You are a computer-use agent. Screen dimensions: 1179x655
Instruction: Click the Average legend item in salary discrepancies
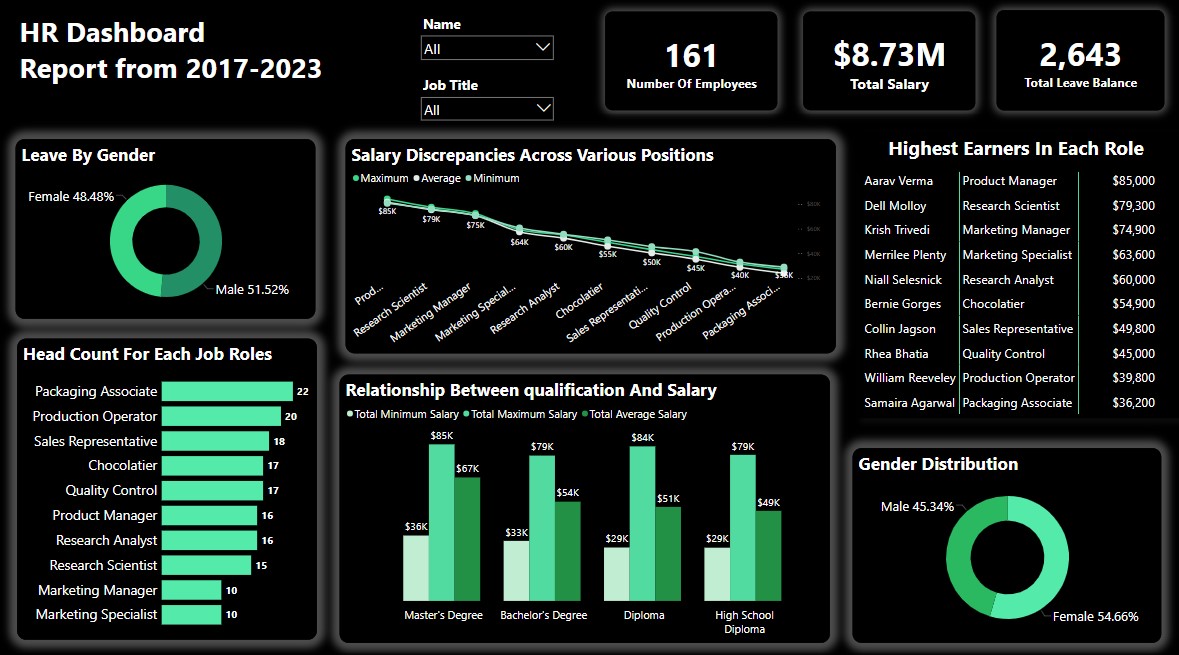437,178
